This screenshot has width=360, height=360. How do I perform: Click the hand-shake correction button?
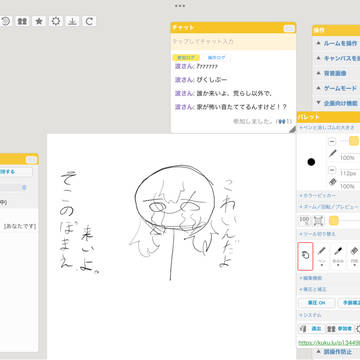point(349,303)
